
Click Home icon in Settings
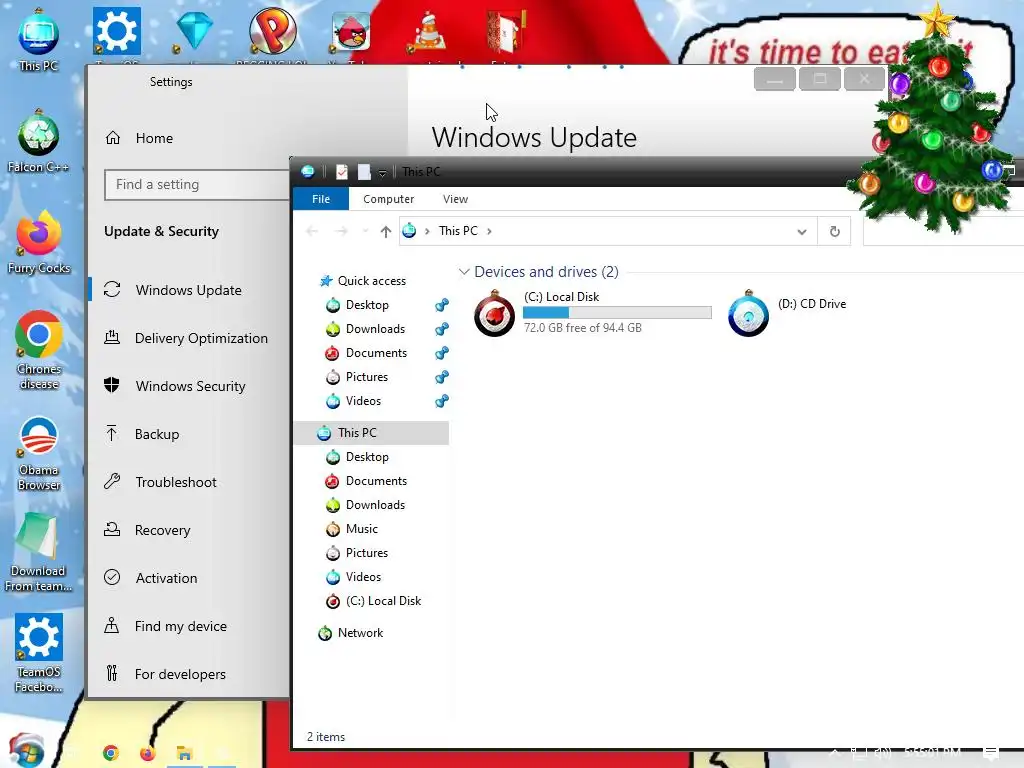coord(113,138)
